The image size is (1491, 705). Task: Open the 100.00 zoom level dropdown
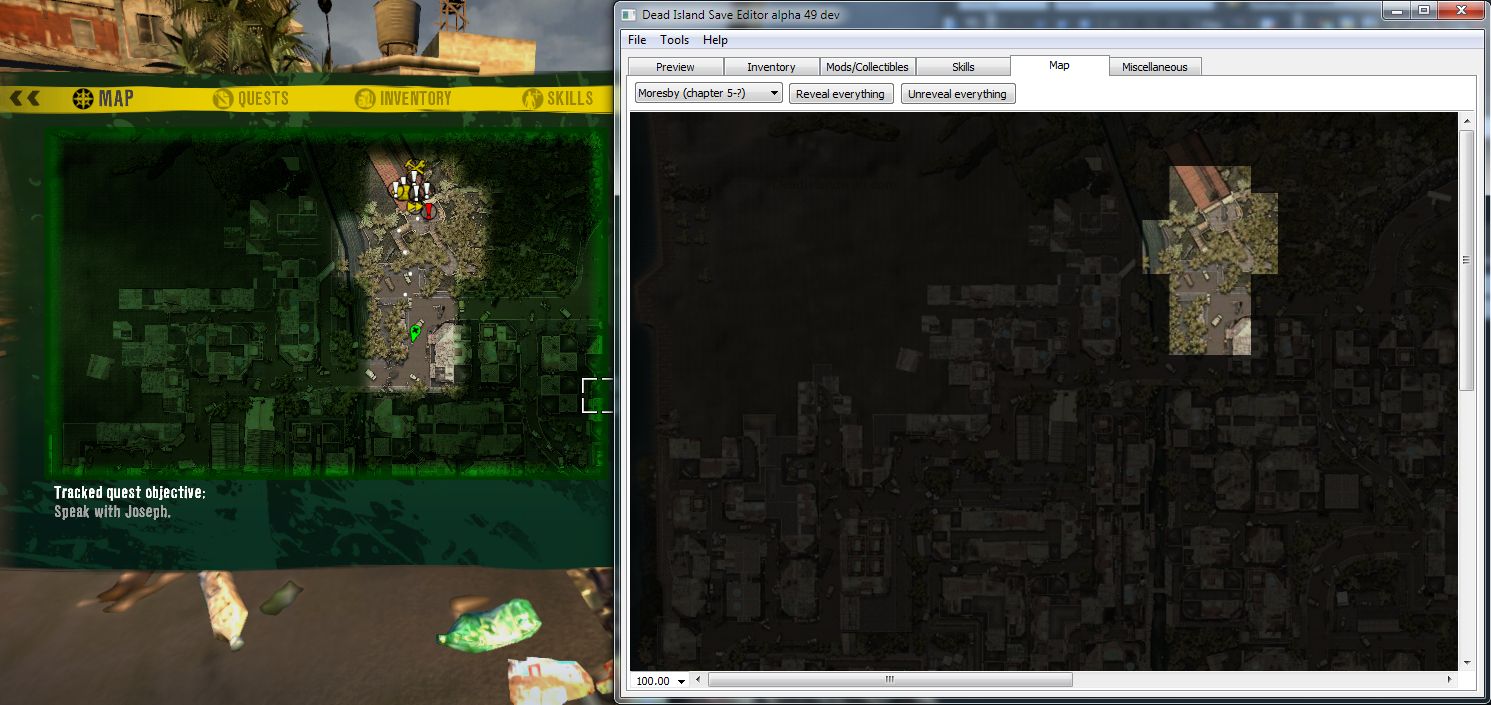tap(661, 681)
